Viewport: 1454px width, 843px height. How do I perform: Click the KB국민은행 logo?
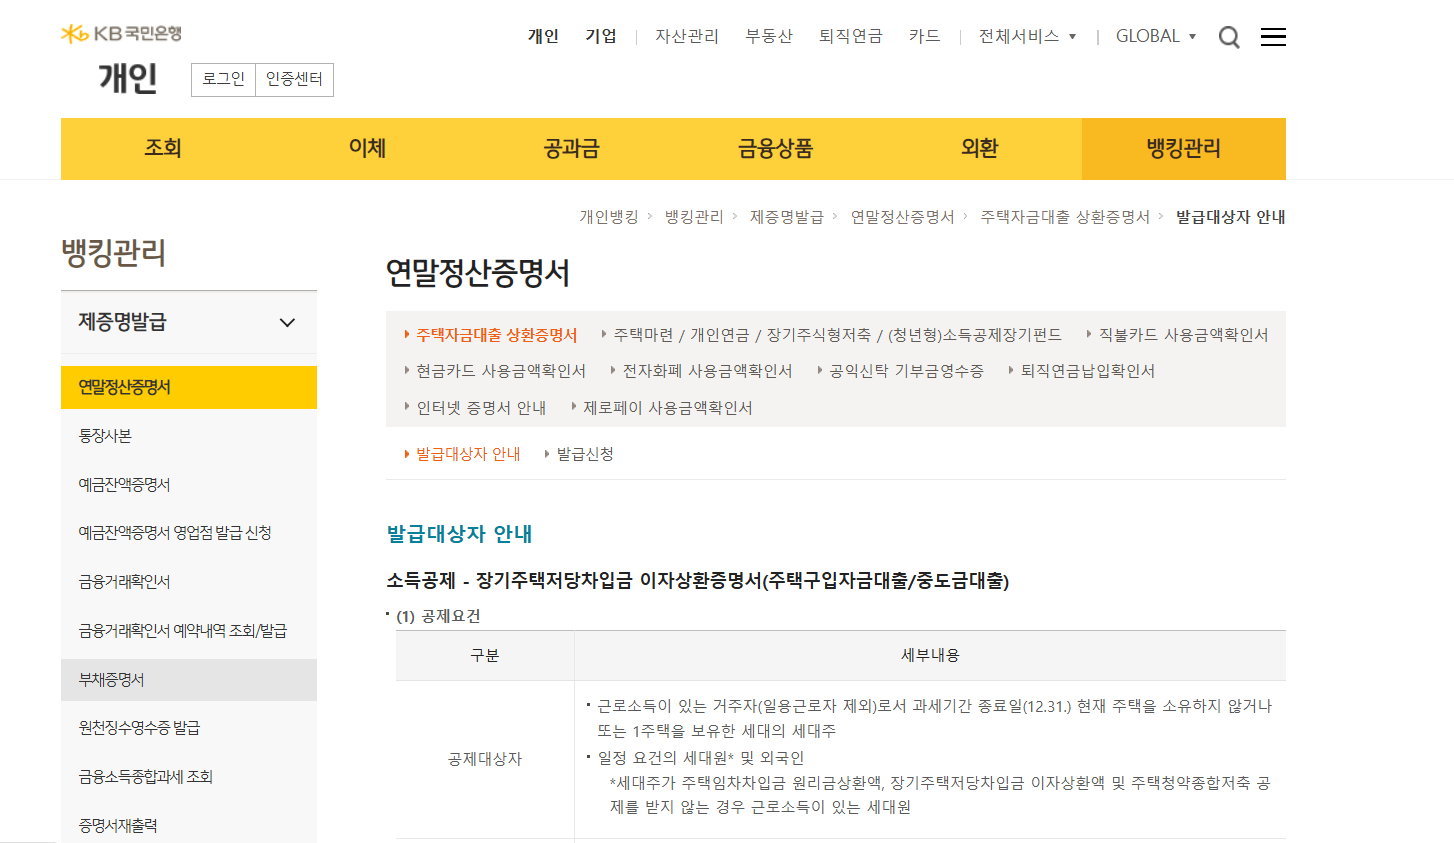(x=121, y=34)
